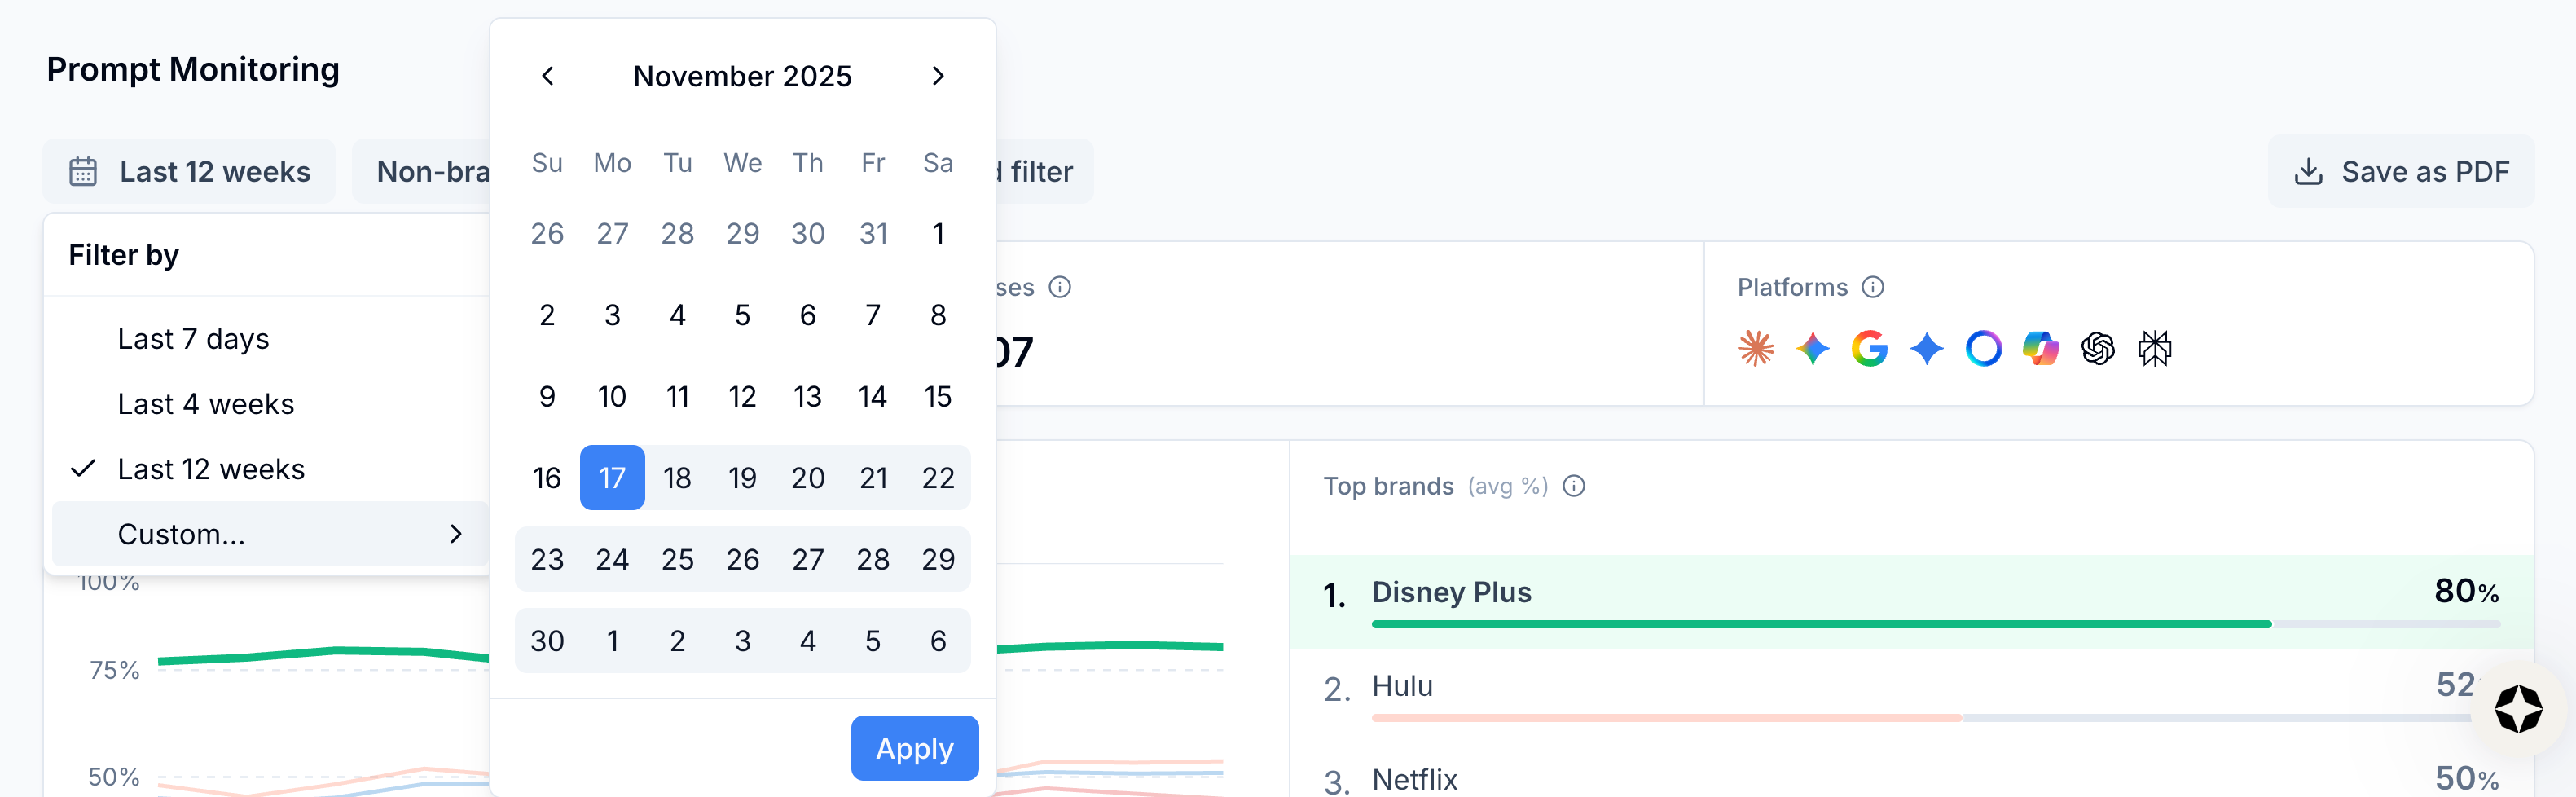The width and height of the screenshot is (2576, 797).
Task: Click the info icon beside the cut-off 'ses' label
Action: tap(1059, 287)
